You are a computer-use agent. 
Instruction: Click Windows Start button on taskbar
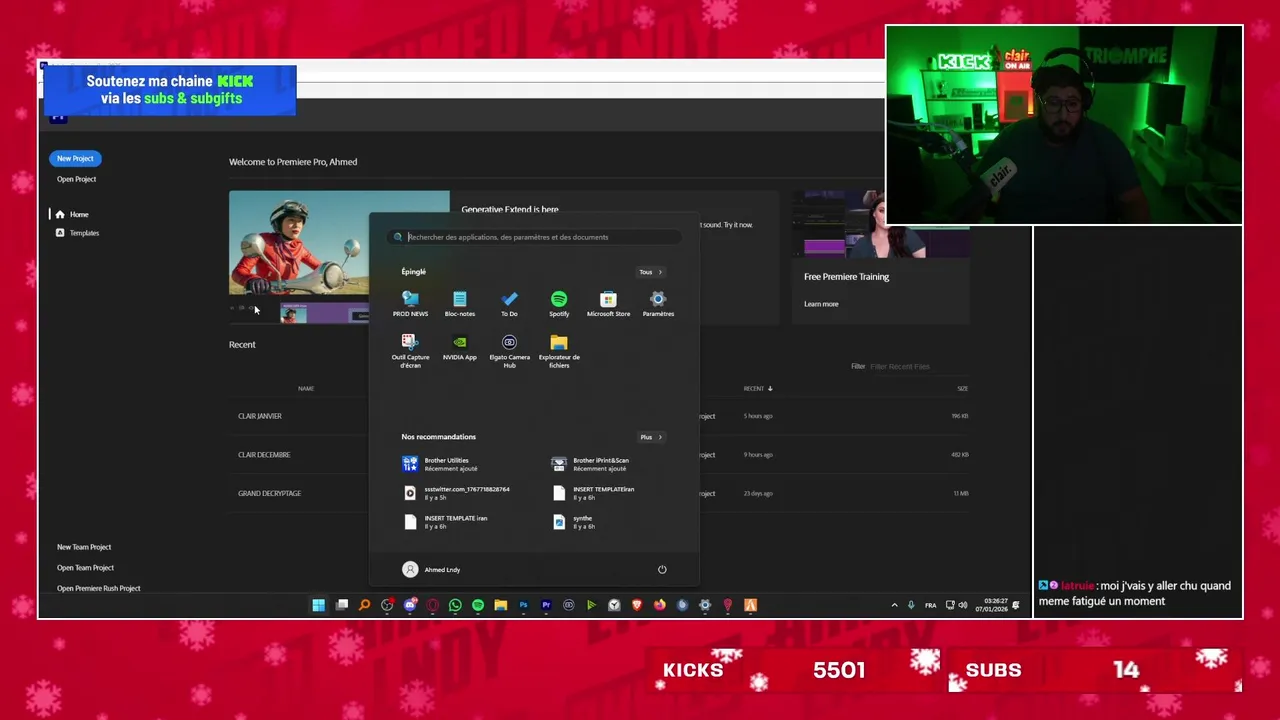(x=318, y=605)
